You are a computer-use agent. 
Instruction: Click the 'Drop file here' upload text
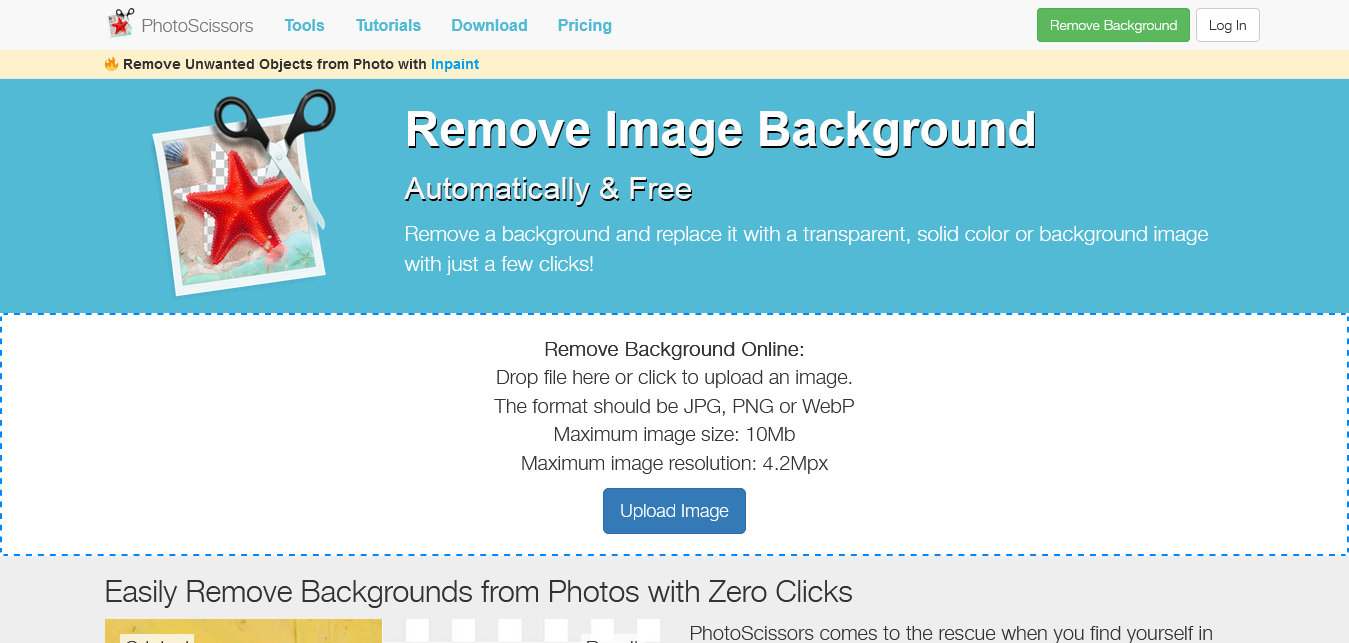[674, 378]
